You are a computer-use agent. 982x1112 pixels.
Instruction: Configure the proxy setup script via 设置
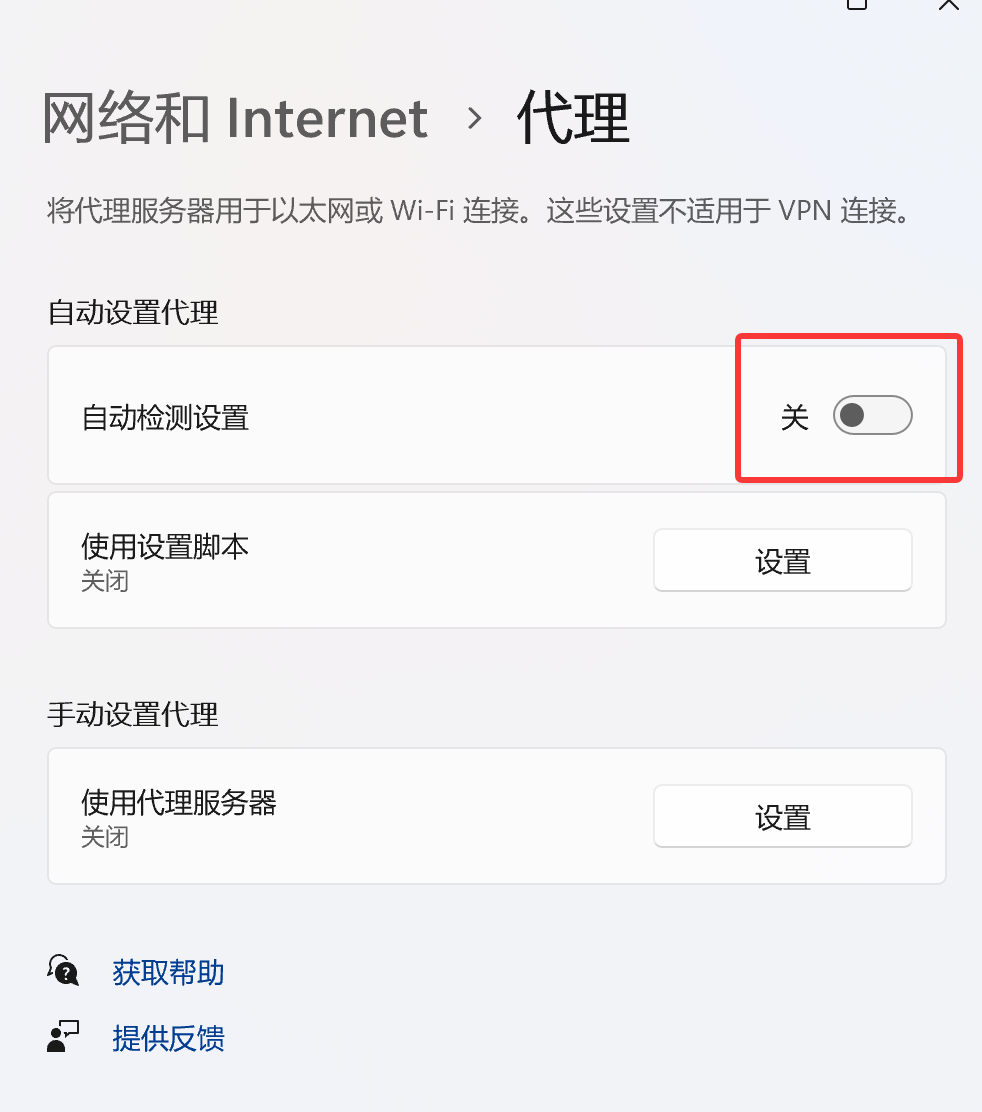tap(782, 560)
